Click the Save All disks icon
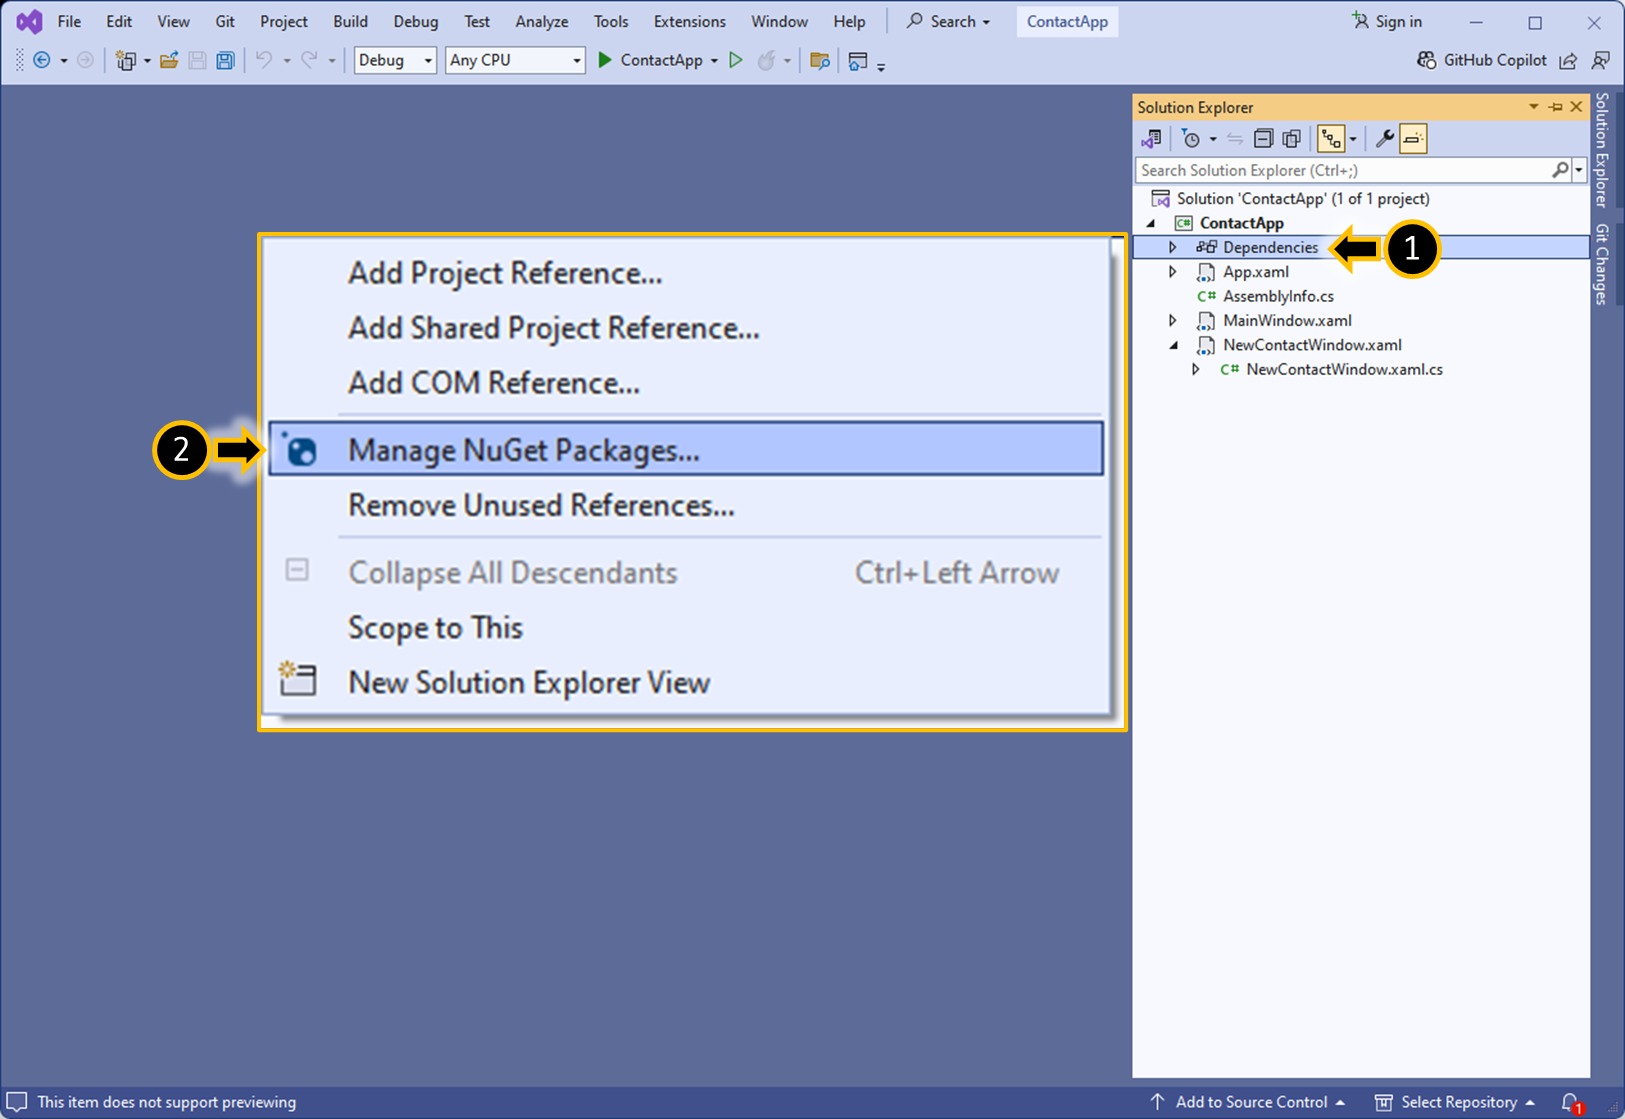Screen dimensions: 1625x1119 pyautogui.click(x=226, y=61)
